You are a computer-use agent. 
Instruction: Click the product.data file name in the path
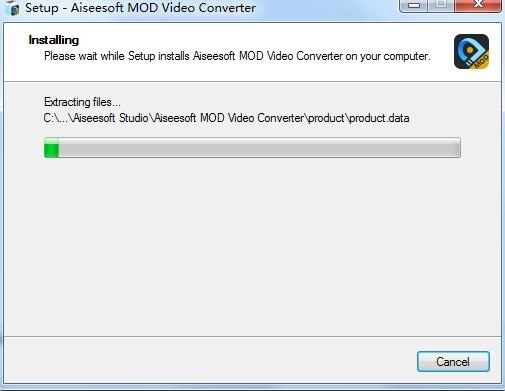click(379, 118)
